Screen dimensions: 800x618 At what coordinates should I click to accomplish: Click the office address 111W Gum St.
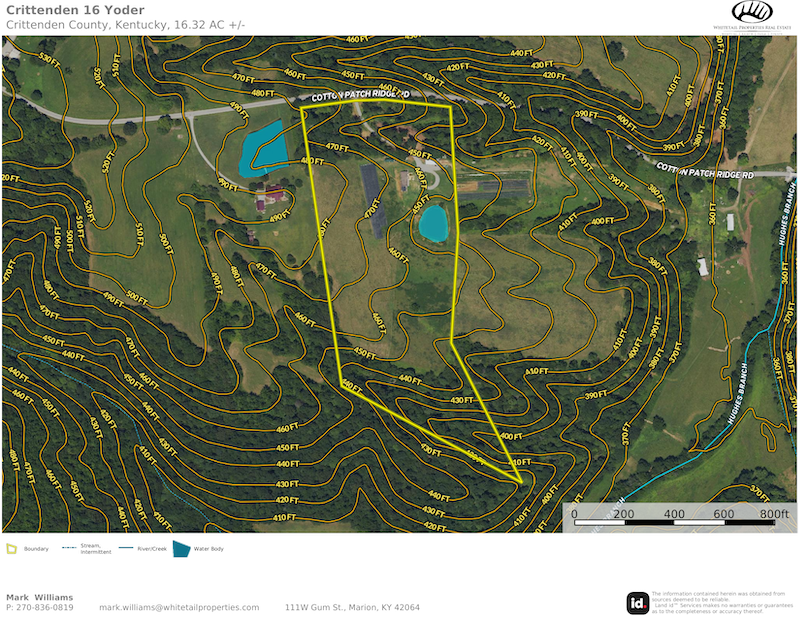point(352,607)
